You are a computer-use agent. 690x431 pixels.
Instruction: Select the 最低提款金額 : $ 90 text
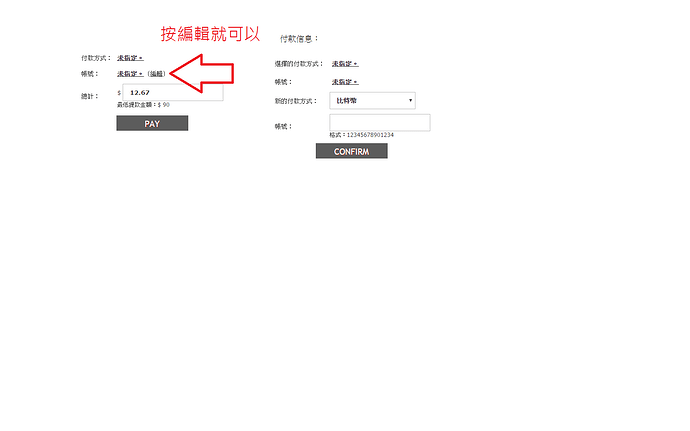143,105
